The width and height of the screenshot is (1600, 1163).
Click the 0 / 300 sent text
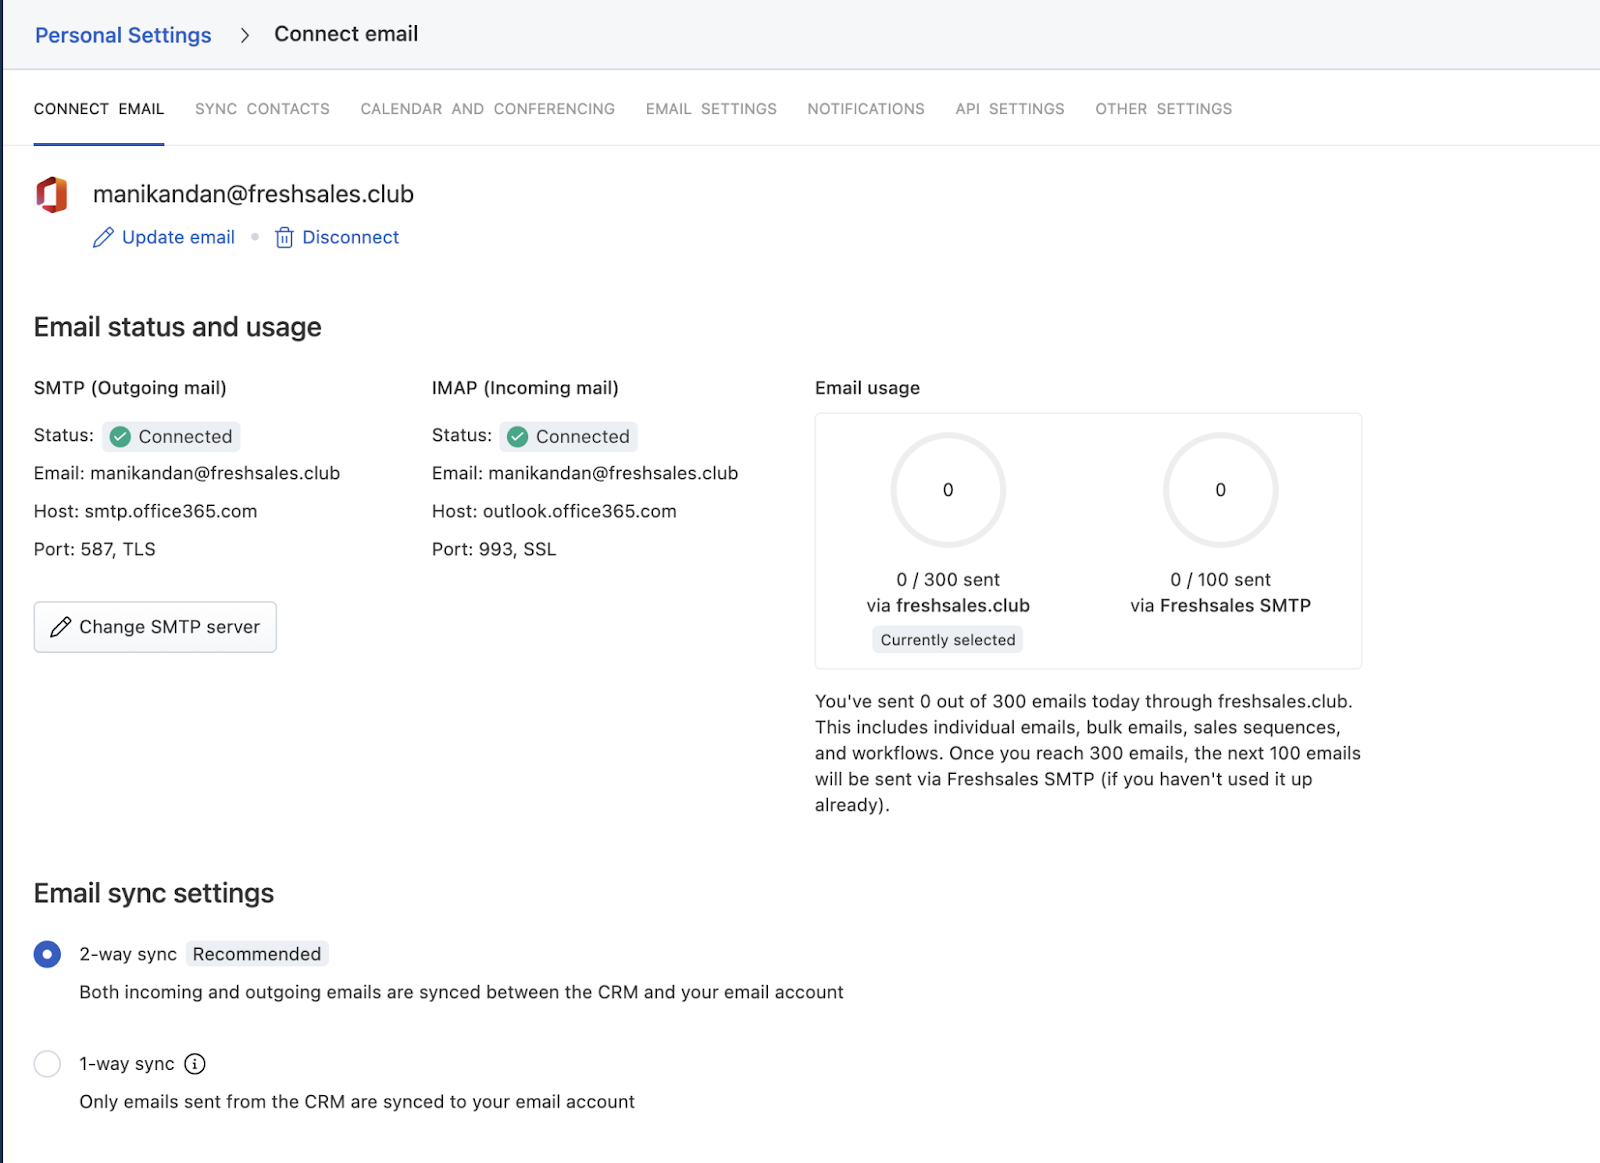948,580
